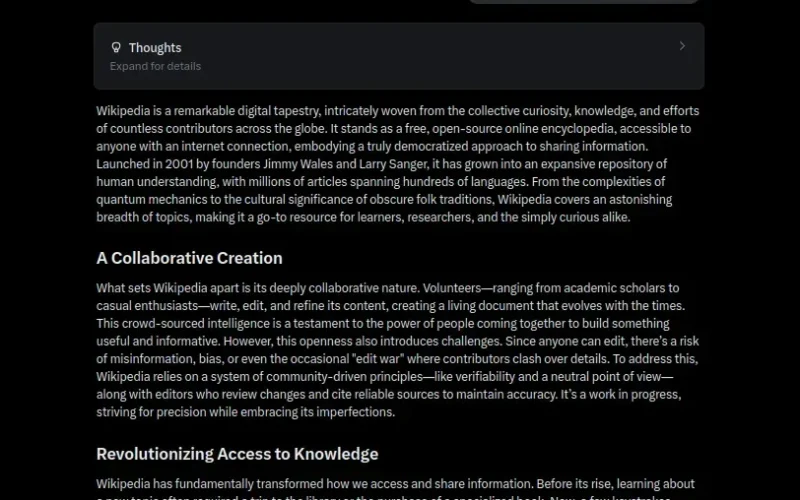Click the lightbulb icon beside Thoughts
The image size is (800, 500).
pos(116,47)
